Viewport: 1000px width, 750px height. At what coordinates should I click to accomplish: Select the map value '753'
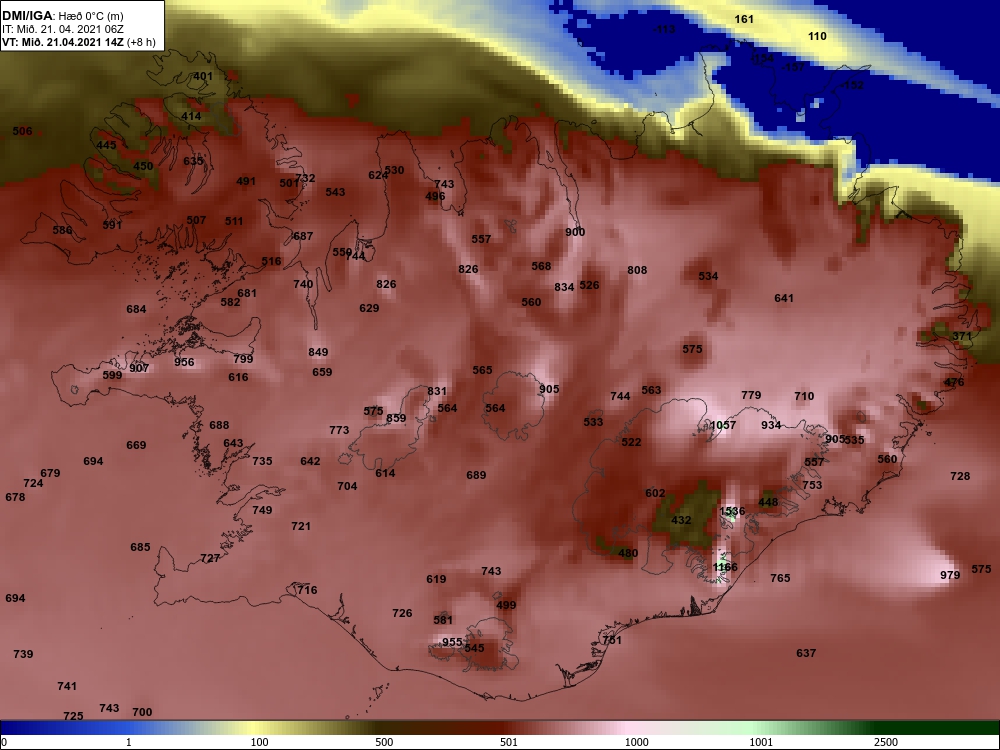812,485
